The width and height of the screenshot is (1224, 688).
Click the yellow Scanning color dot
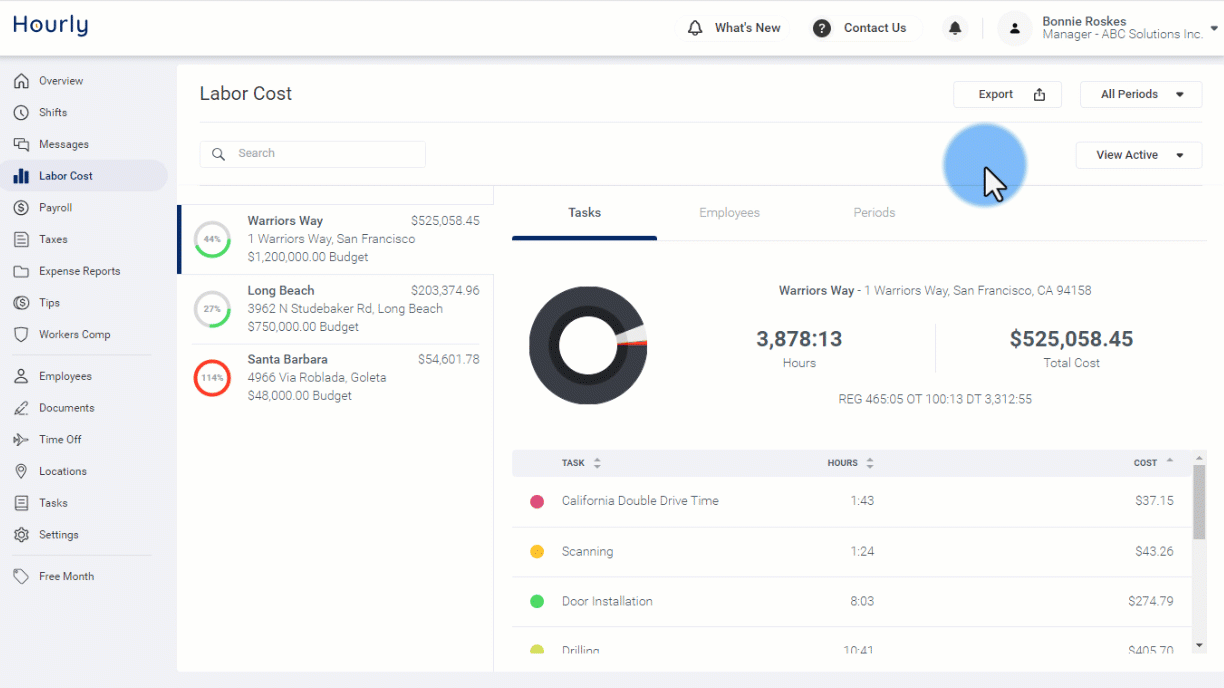(537, 552)
